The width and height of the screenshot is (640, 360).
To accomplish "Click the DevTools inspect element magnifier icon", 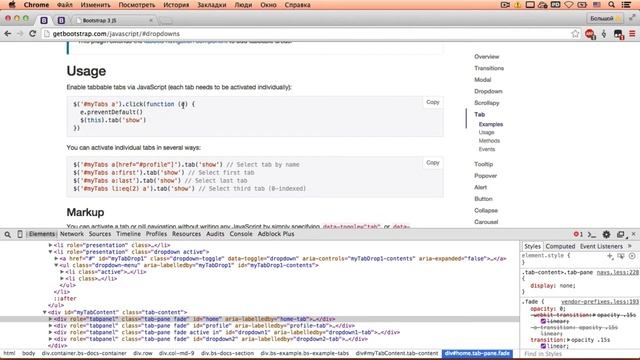I will tap(8, 234).
